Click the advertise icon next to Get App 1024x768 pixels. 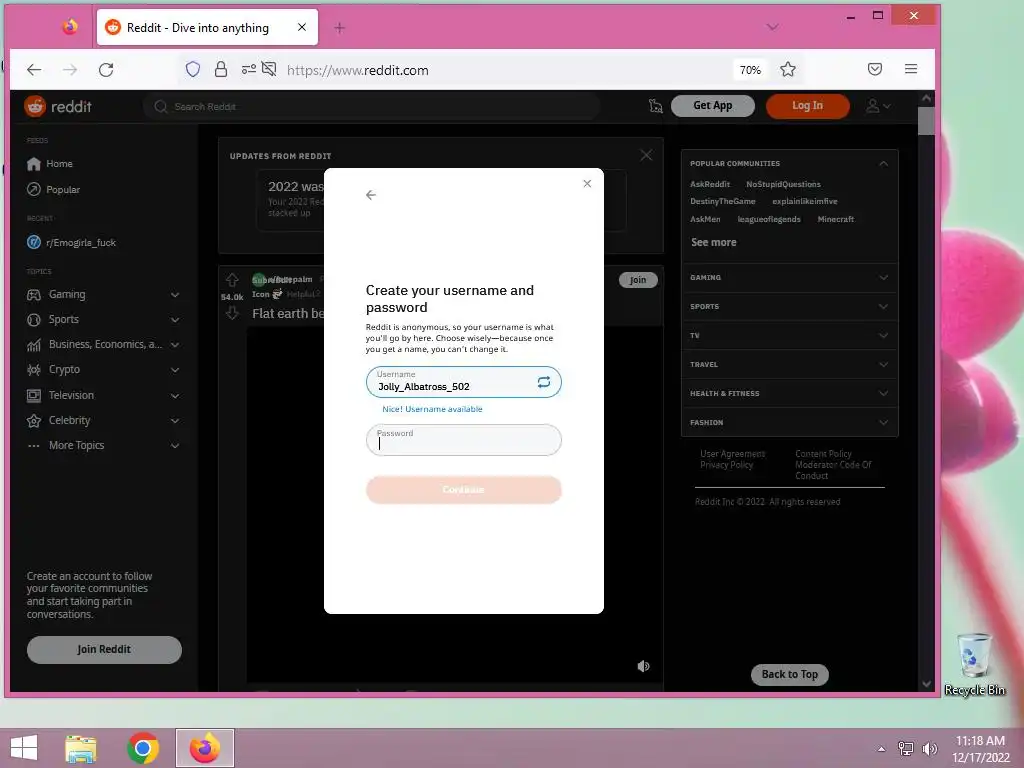pyautogui.click(x=656, y=106)
